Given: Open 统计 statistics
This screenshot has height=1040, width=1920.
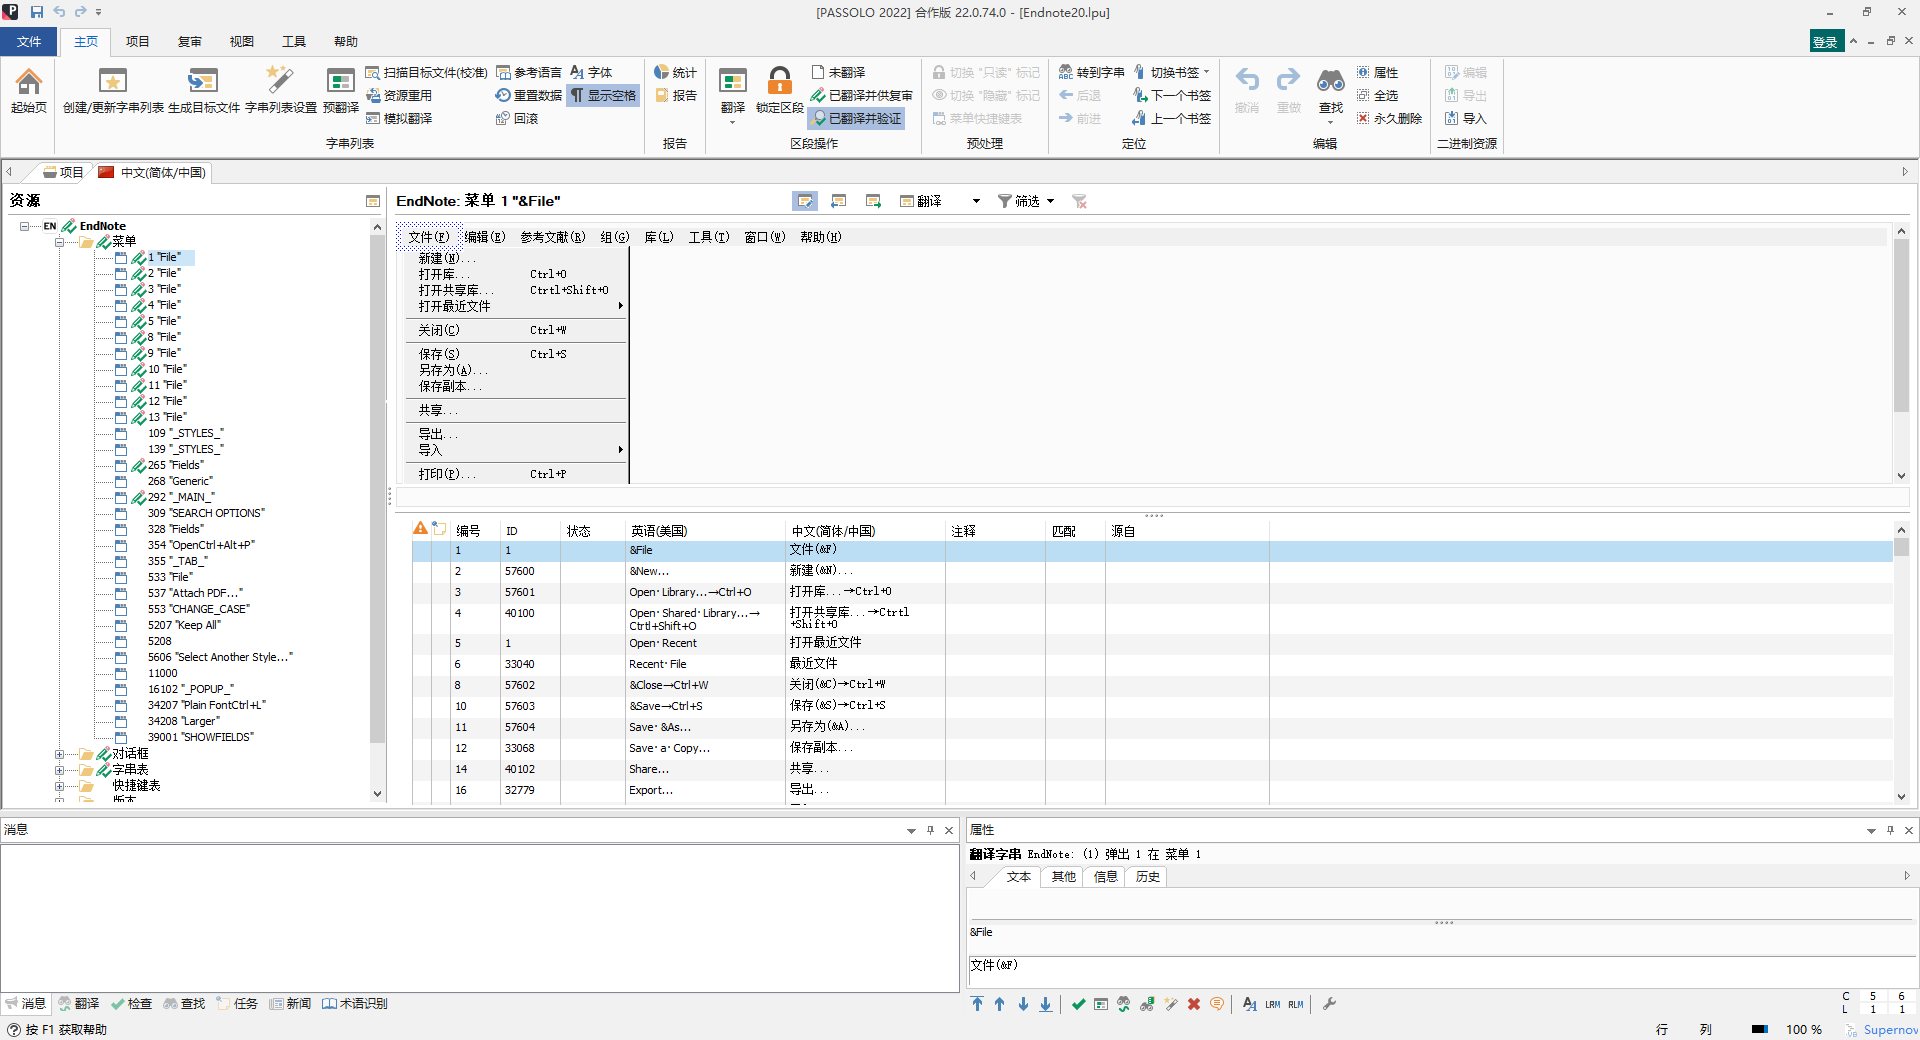Looking at the screenshot, I should [x=675, y=72].
